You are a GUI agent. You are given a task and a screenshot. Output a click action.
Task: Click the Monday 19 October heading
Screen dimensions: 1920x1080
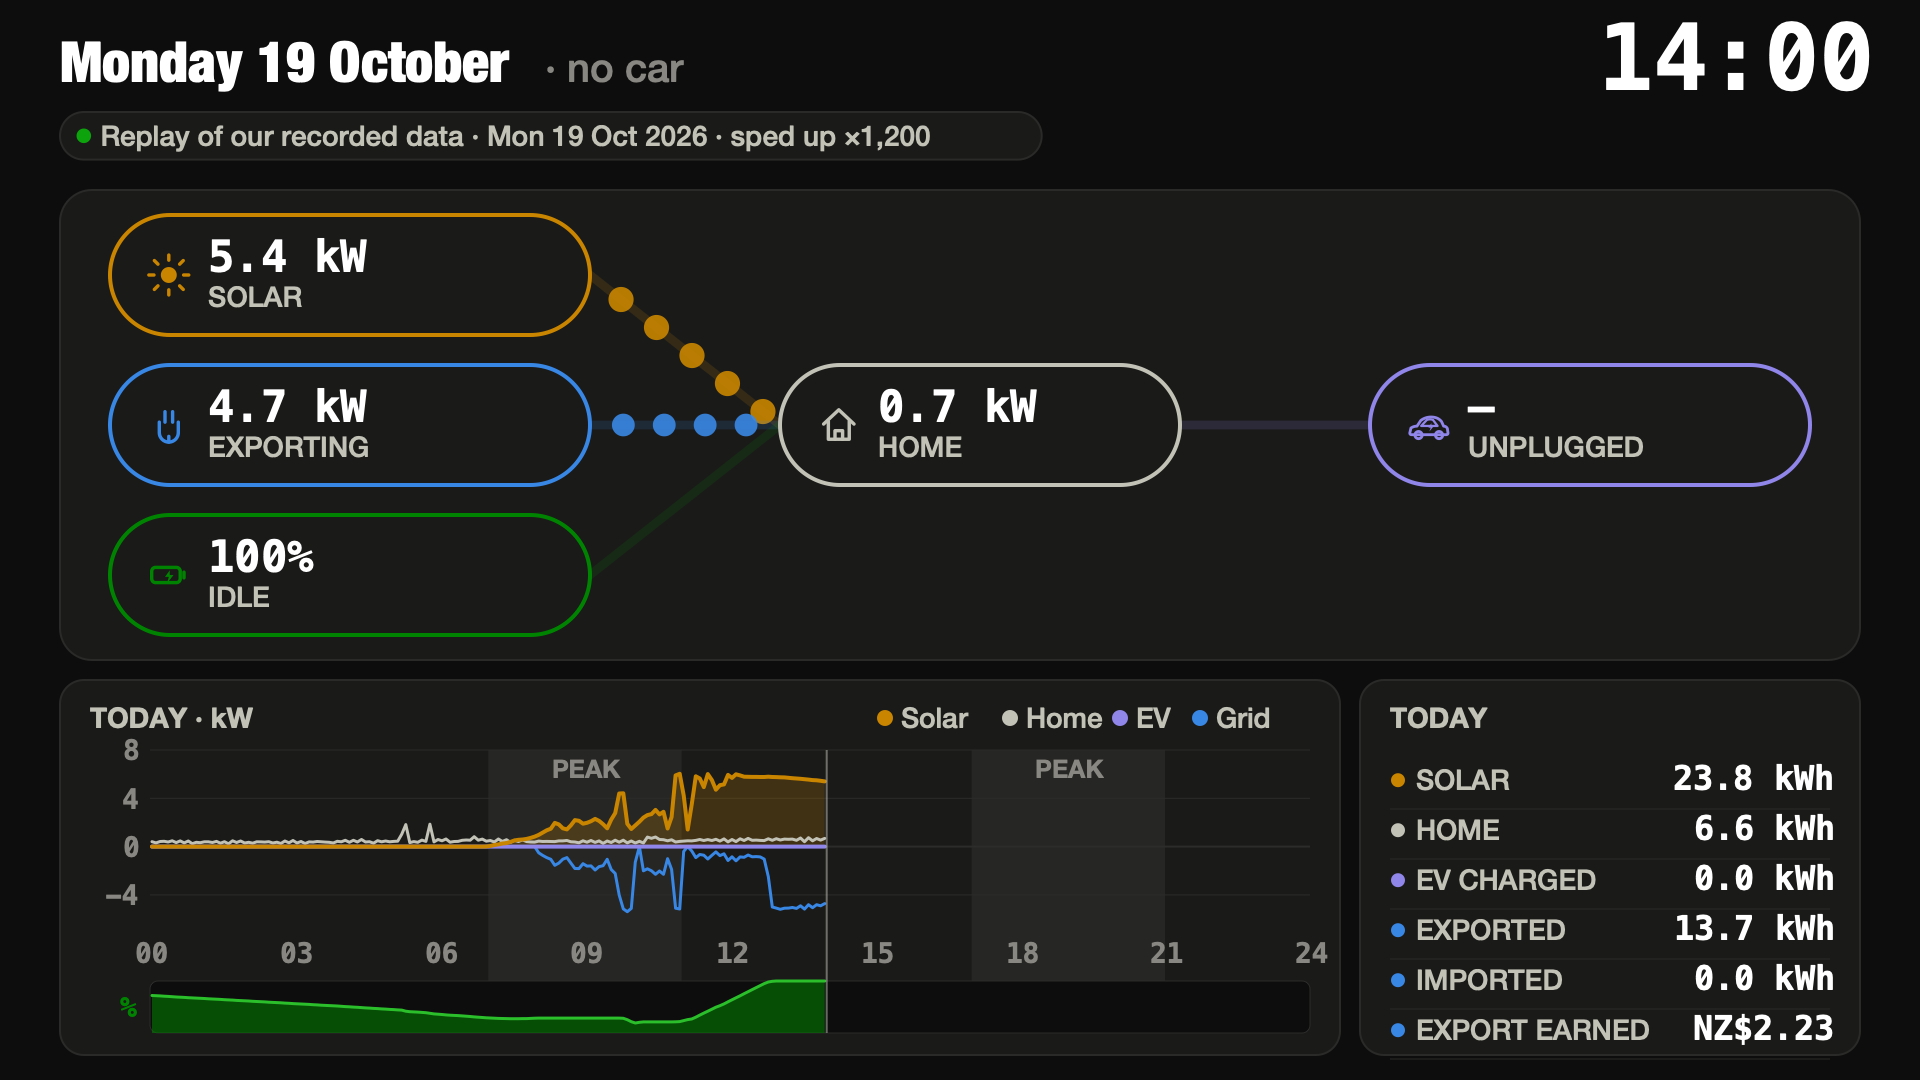(285, 63)
